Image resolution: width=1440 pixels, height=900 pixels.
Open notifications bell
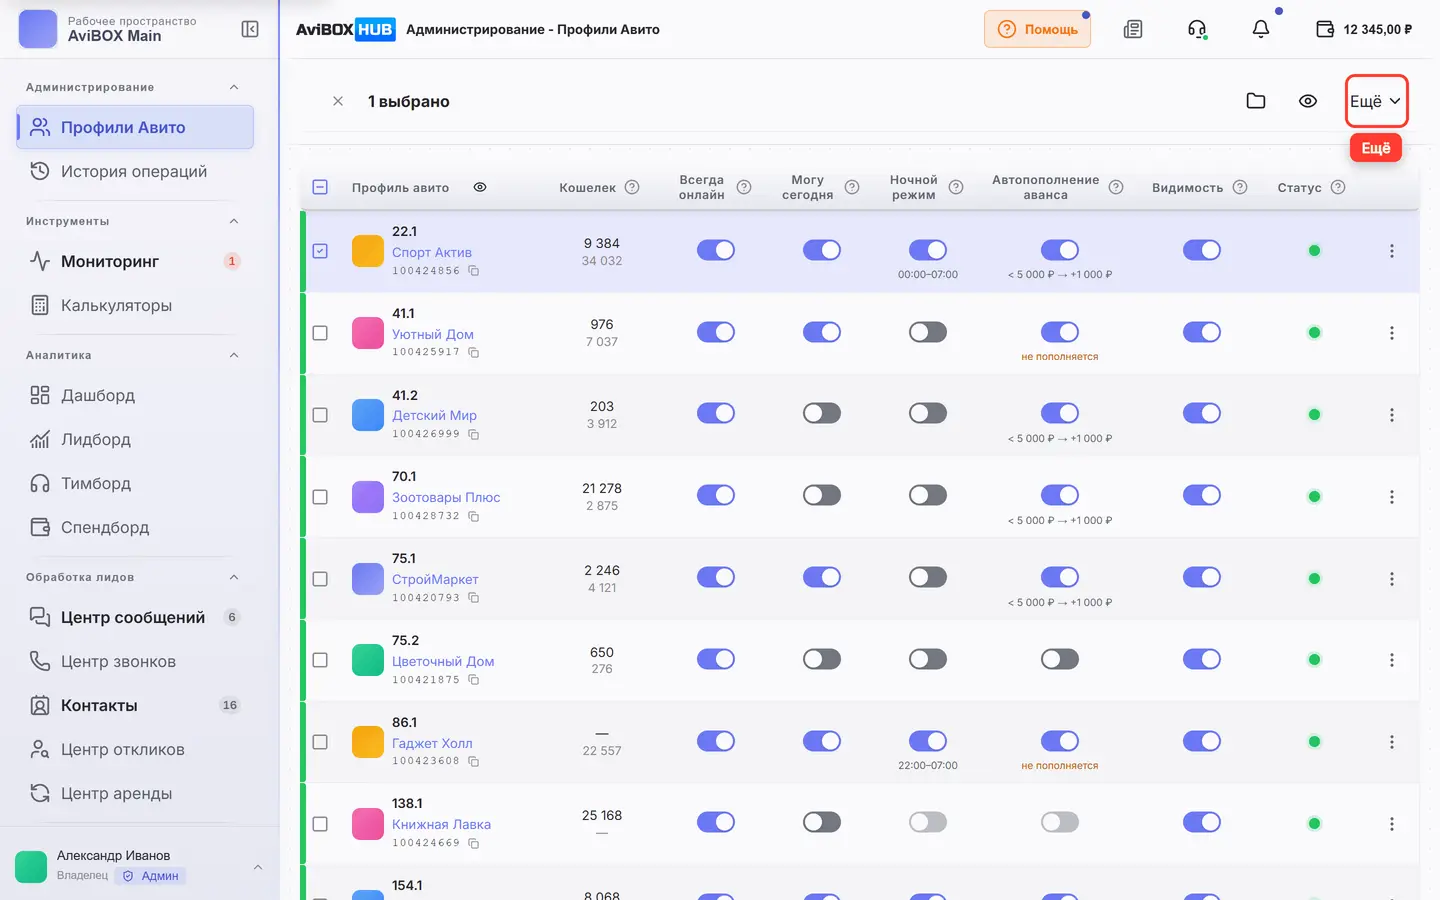(x=1261, y=29)
